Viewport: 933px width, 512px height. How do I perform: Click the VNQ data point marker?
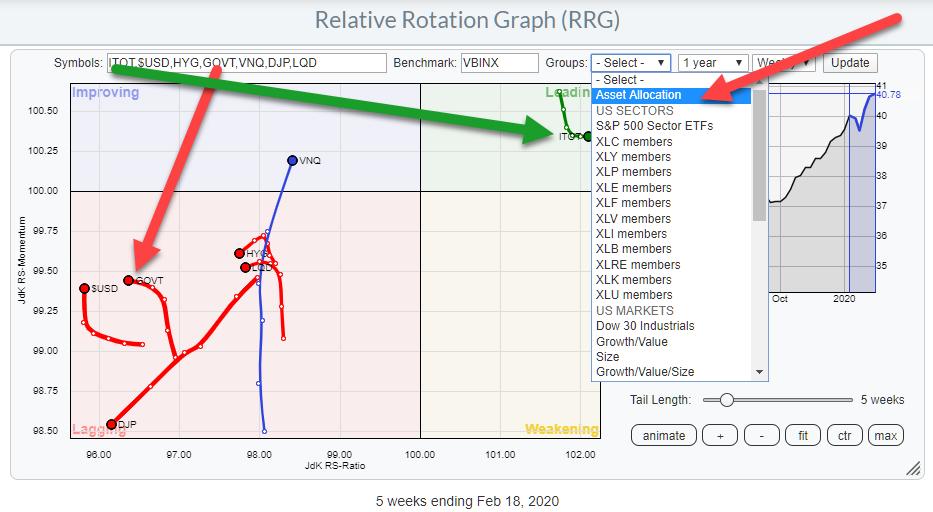point(292,160)
